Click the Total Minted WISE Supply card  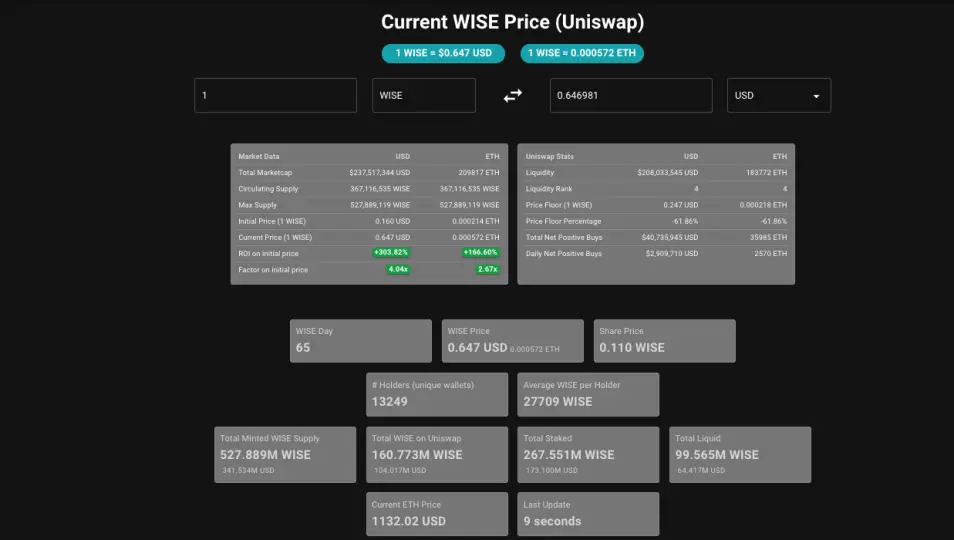tap(285, 455)
